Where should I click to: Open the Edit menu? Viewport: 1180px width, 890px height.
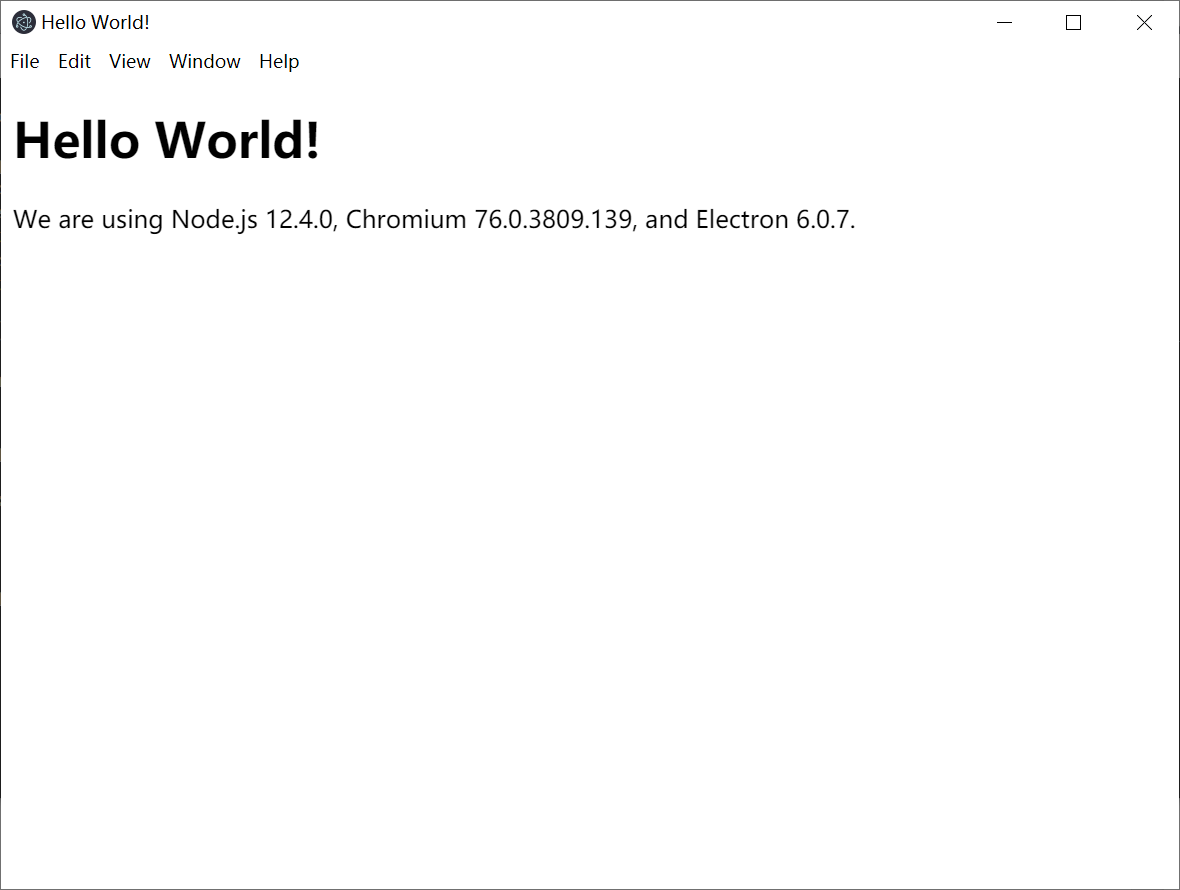[x=75, y=62]
